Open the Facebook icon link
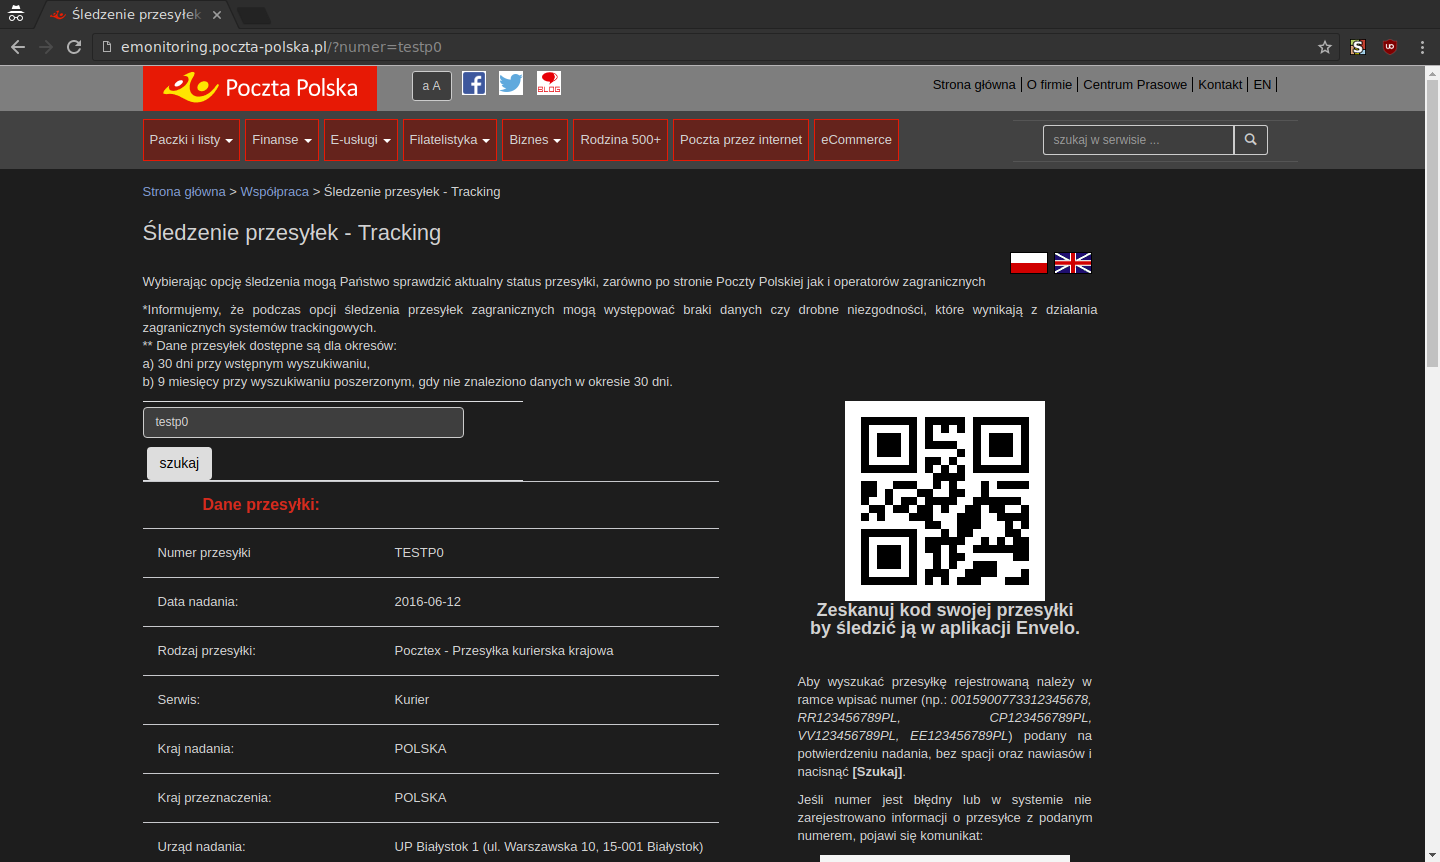Image resolution: width=1440 pixels, height=862 pixels. point(474,83)
